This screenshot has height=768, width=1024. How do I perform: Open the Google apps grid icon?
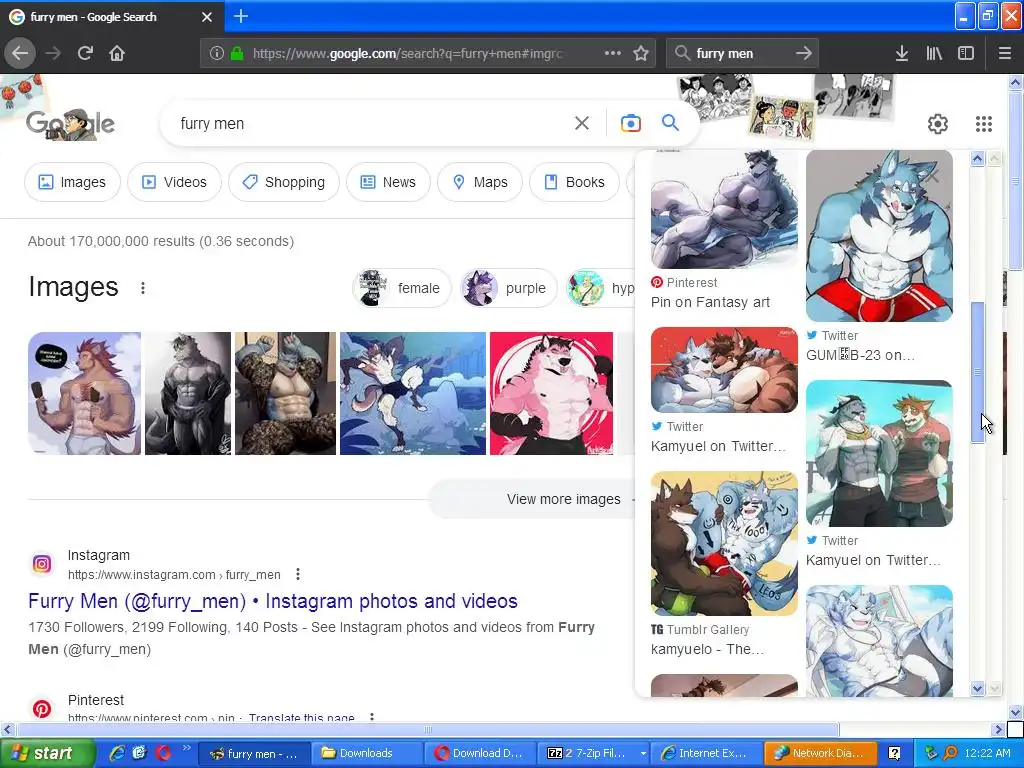tap(984, 123)
